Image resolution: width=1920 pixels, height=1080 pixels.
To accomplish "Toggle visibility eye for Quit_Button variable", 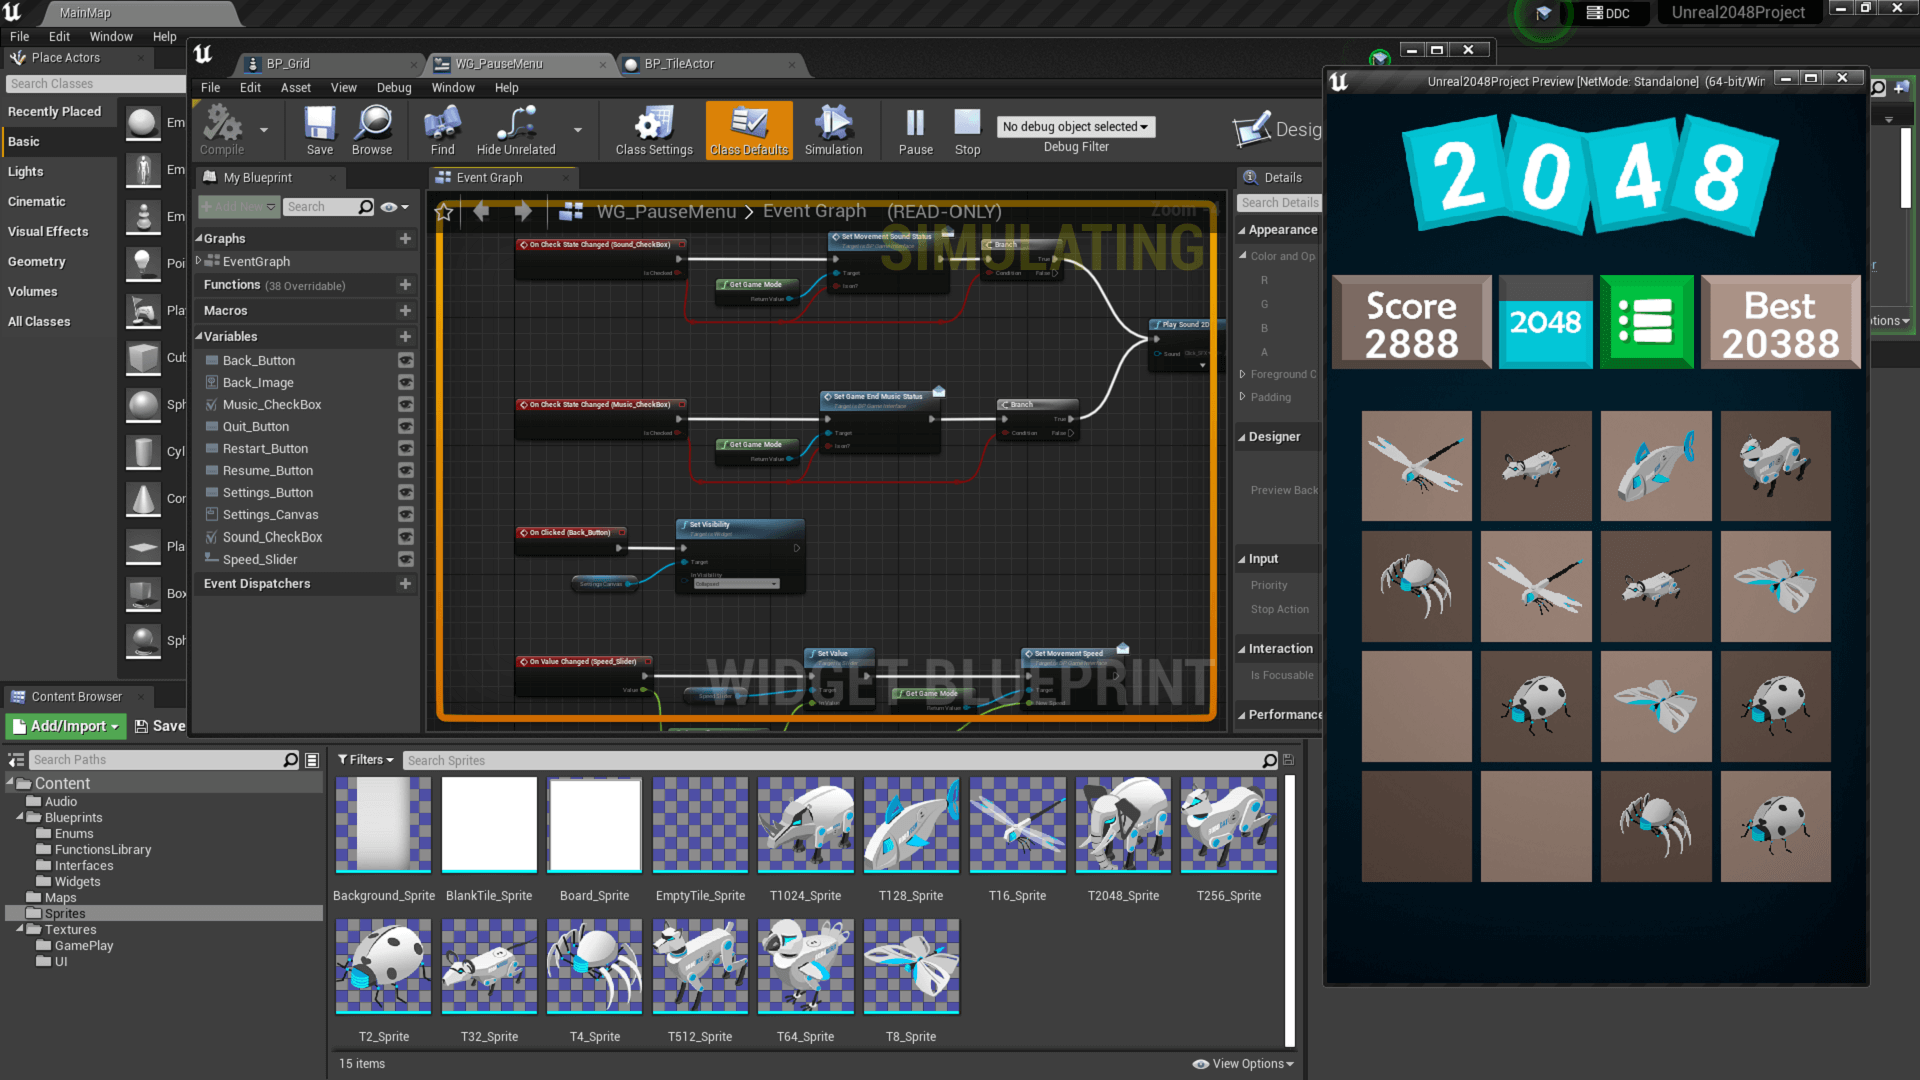I will pyautogui.click(x=406, y=427).
